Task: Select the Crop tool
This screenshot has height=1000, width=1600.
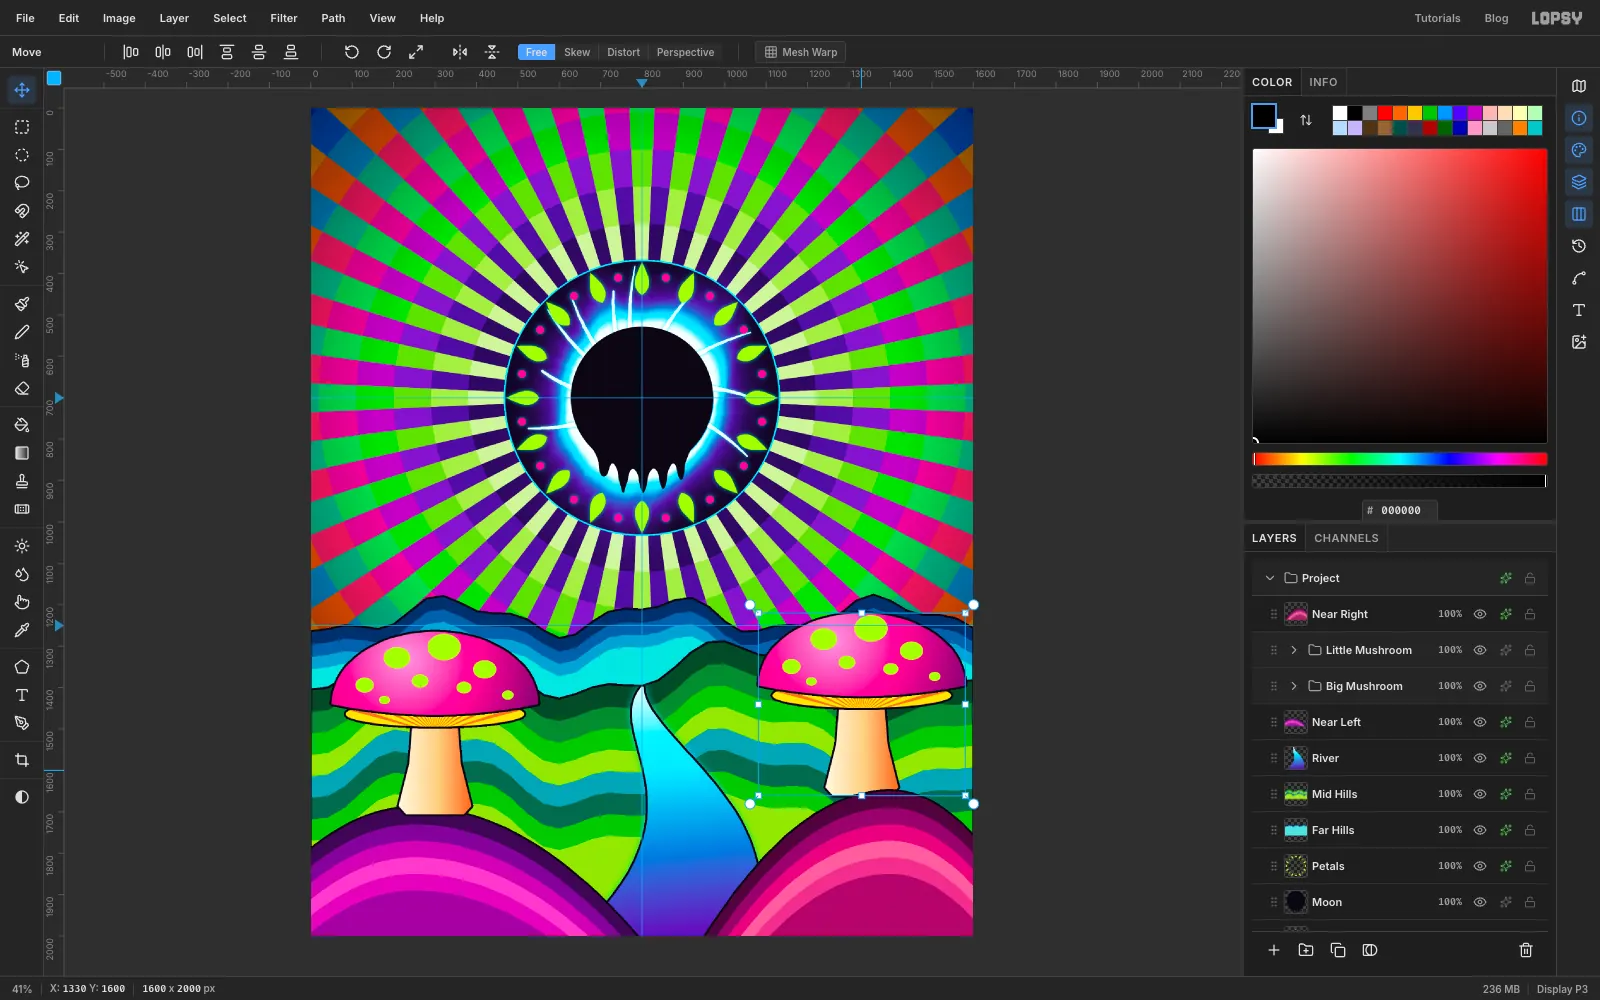Action: click(x=22, y=760)
